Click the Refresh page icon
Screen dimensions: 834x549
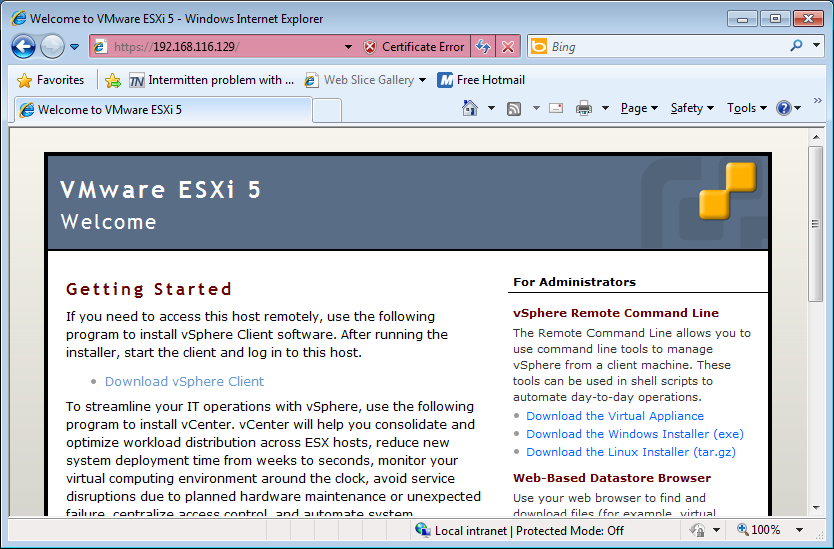(482, 46)
